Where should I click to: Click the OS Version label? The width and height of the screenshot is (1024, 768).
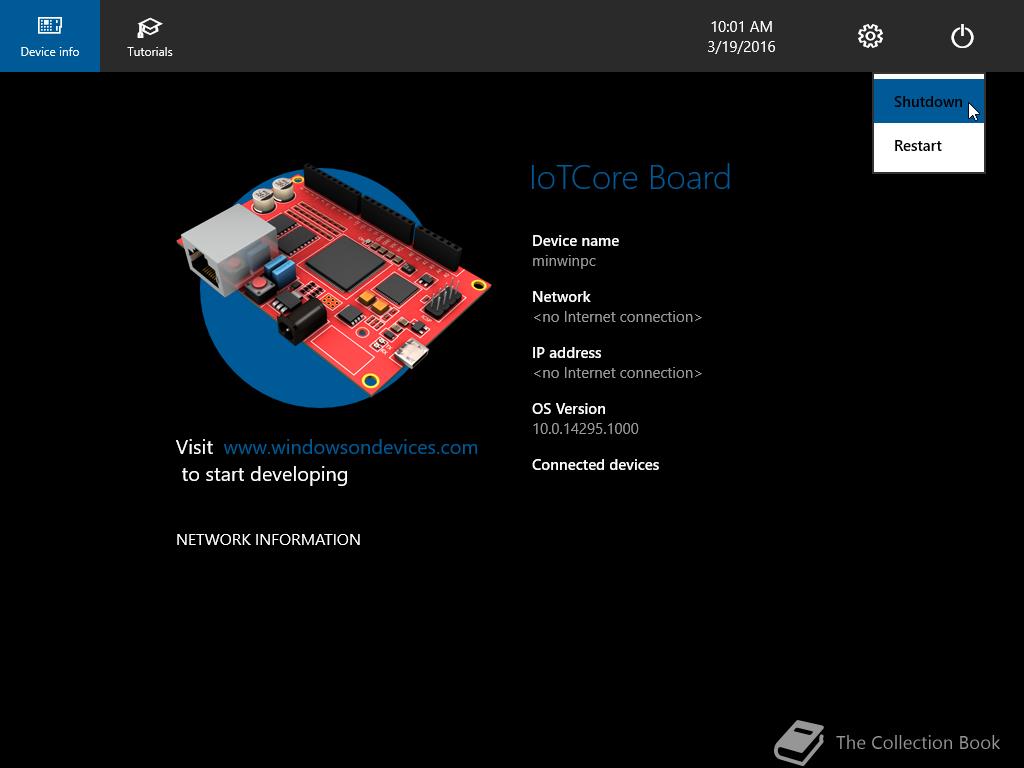point(568,409)
